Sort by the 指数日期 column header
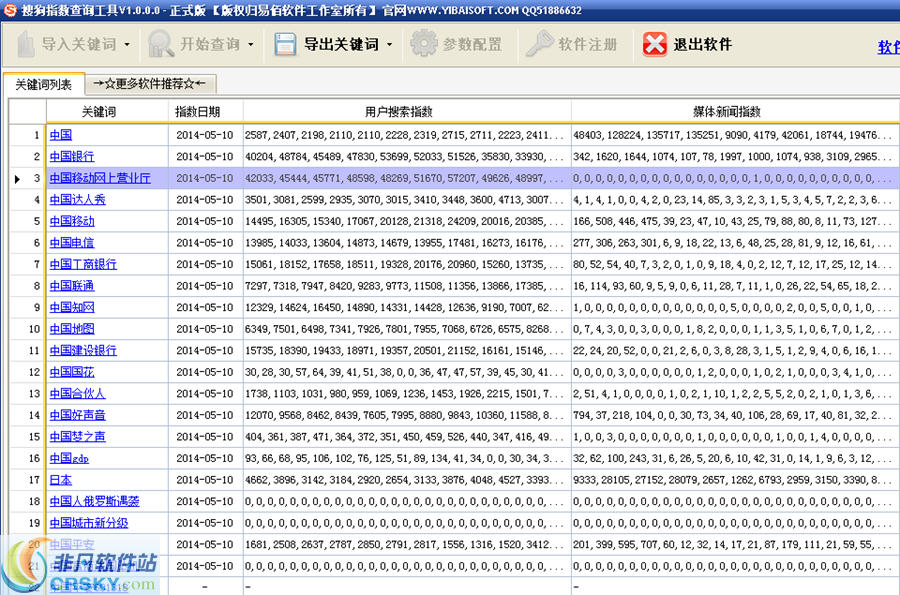Viewport: 900px width, 595px height. (204, 112)
